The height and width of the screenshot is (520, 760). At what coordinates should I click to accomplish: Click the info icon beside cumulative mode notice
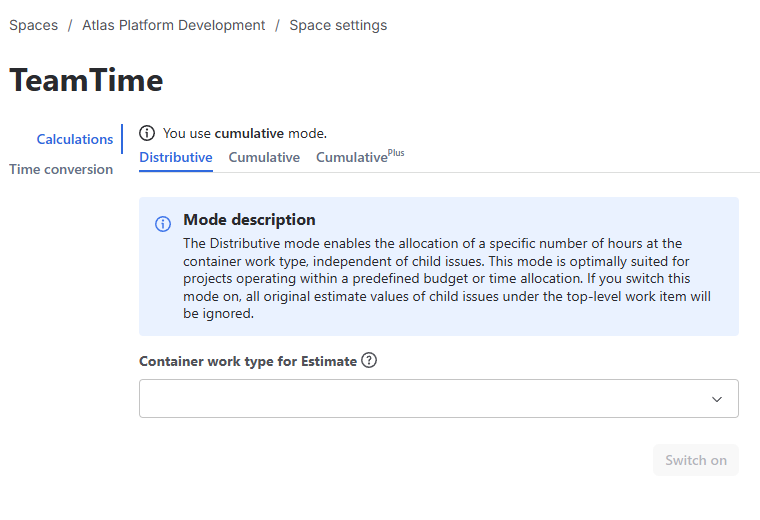coord(147,133)
